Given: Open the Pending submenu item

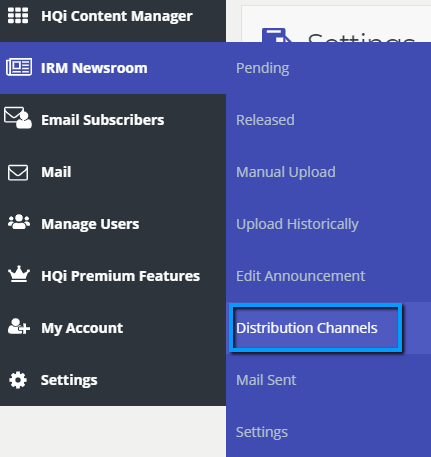Looking at the screenshot, I should (263, 68).
